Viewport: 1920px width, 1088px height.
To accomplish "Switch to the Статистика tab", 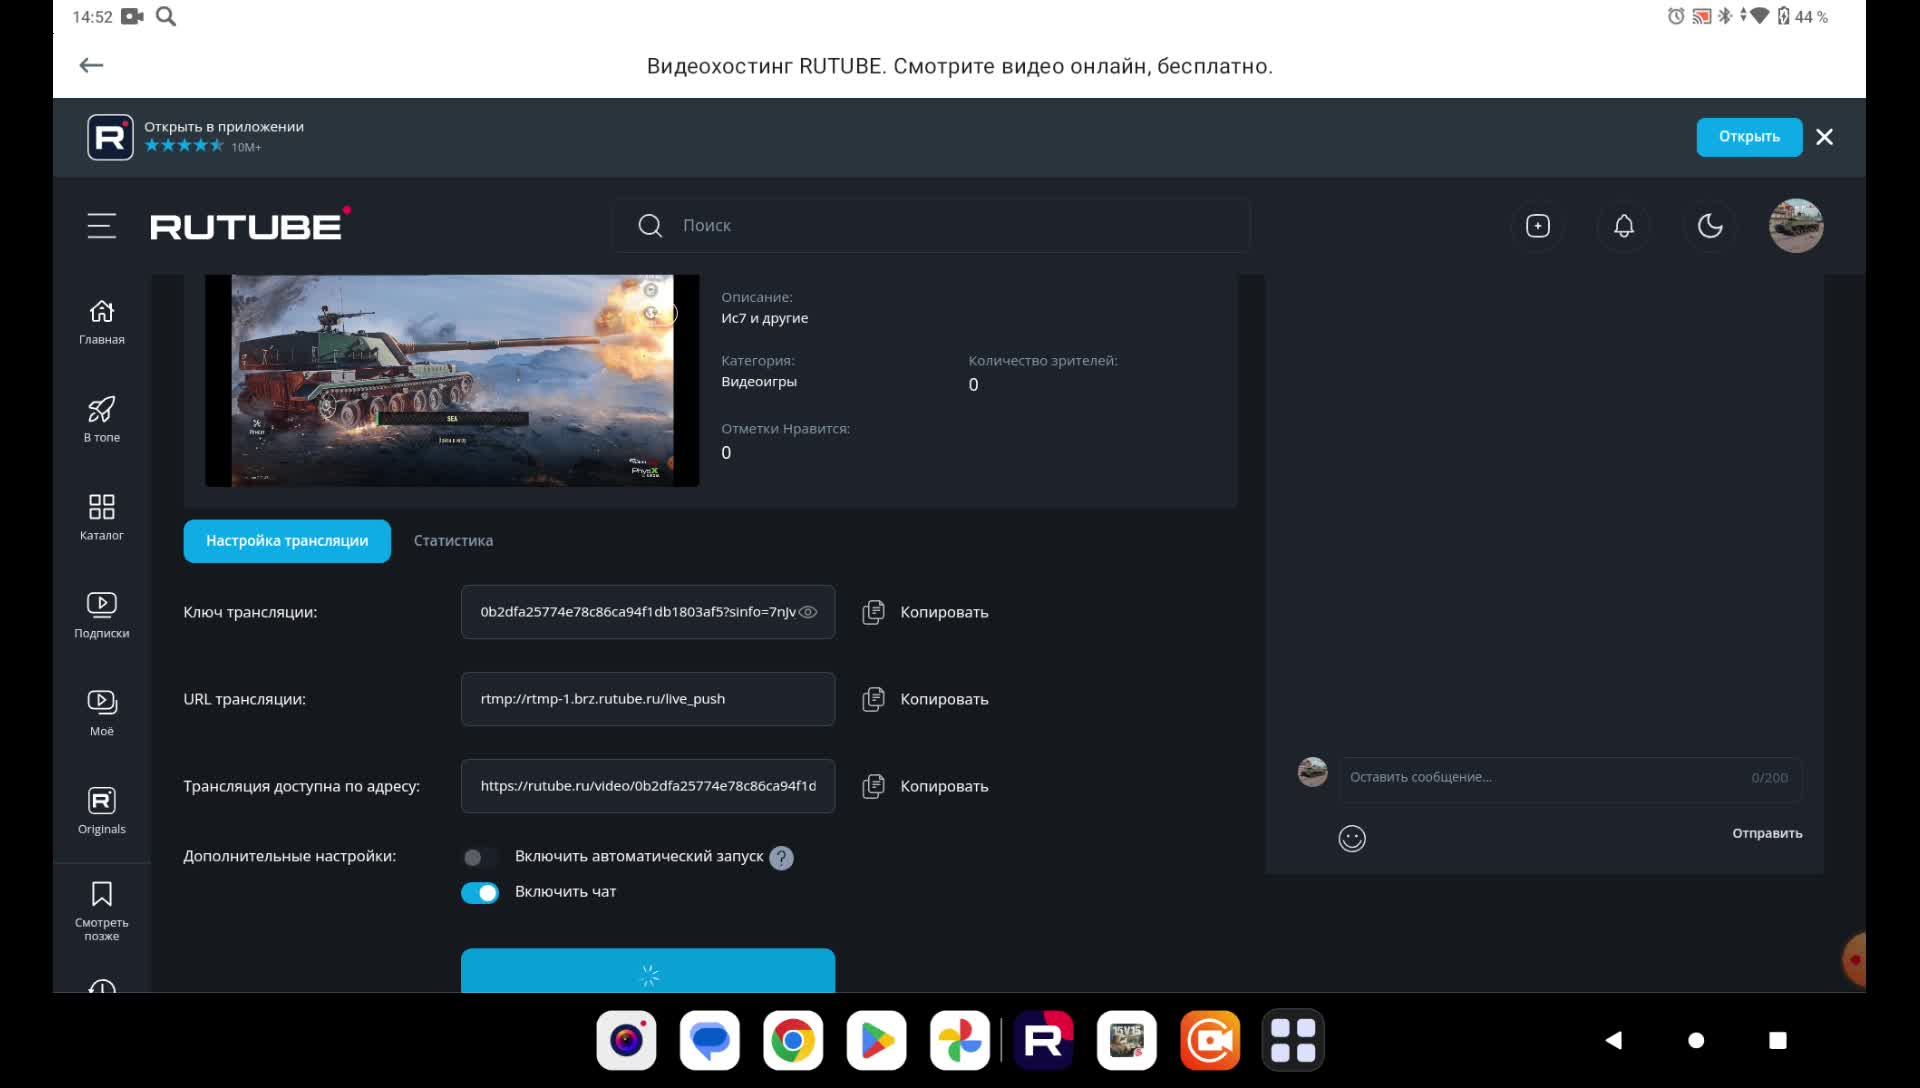I will point(453,541).
